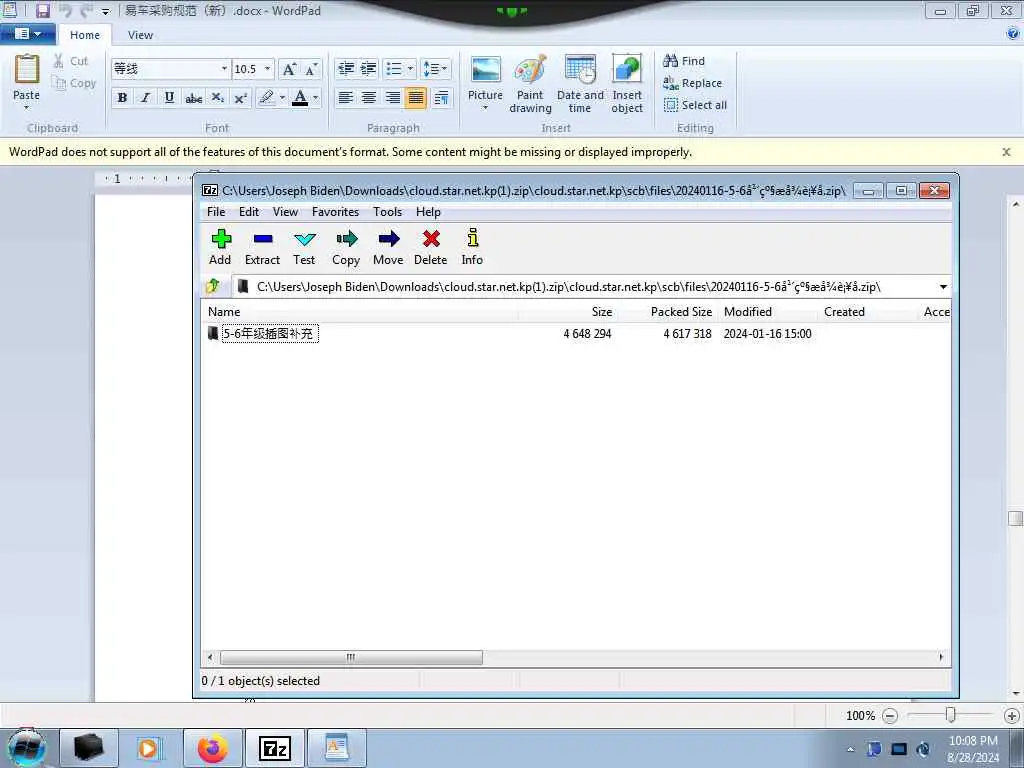Expand the 7-Zip address path dropdown

pyautogui.click(x=943, y=287)
